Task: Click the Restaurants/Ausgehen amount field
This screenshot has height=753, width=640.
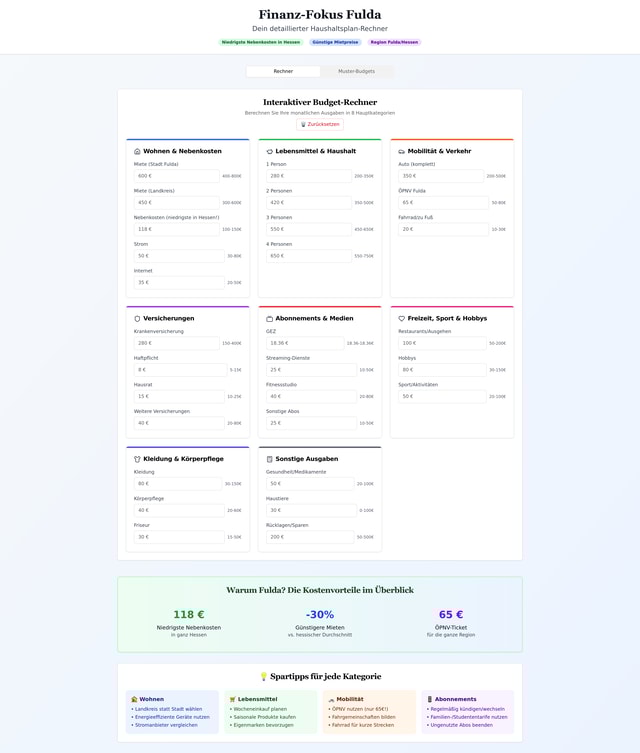Action: point(442,343)
